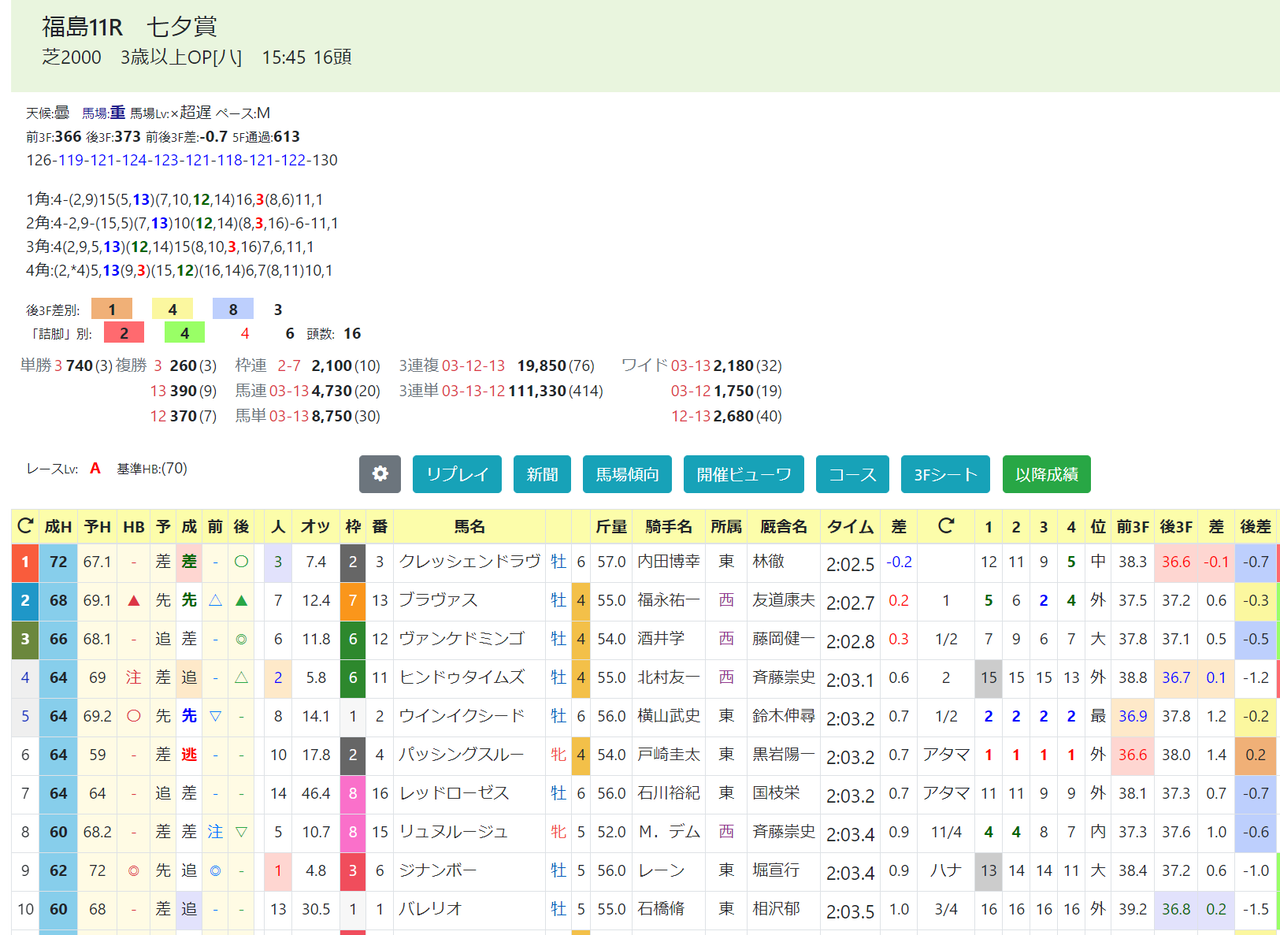Click trainer name 林徹
Screen dimensions: 1280x935
pos(768,562)
